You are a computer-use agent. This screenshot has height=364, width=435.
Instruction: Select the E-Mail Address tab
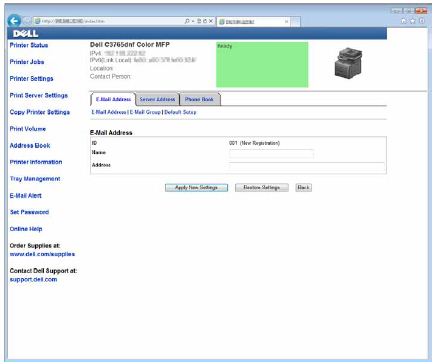pos(113,99)
